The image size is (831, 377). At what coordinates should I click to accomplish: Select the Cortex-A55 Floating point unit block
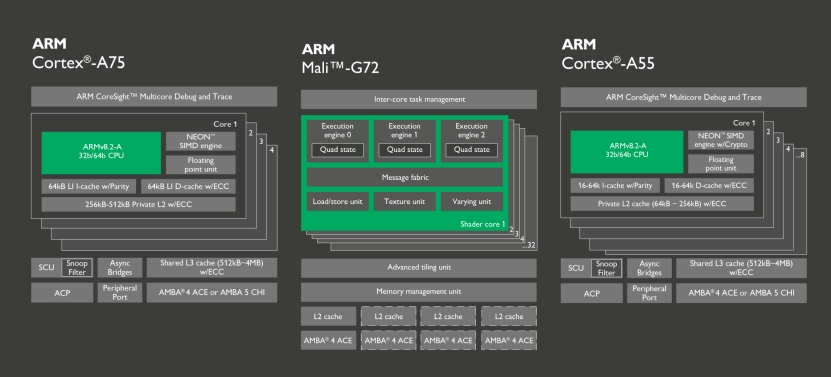(x=721, y=164)
